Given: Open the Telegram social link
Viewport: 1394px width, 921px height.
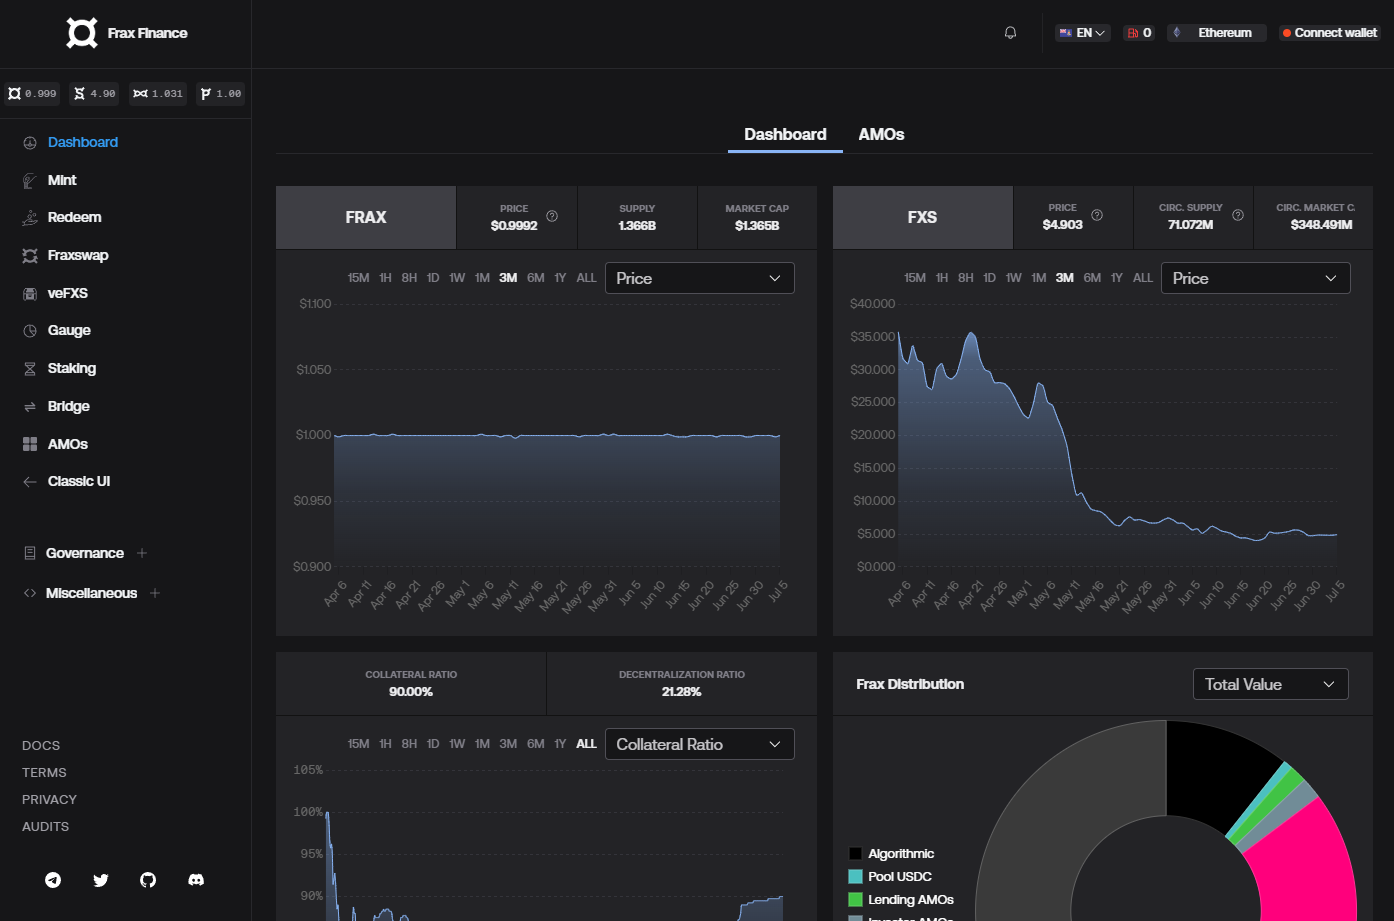Looking at the screenshot, I should pyautogui.click(x=53, y=880).
